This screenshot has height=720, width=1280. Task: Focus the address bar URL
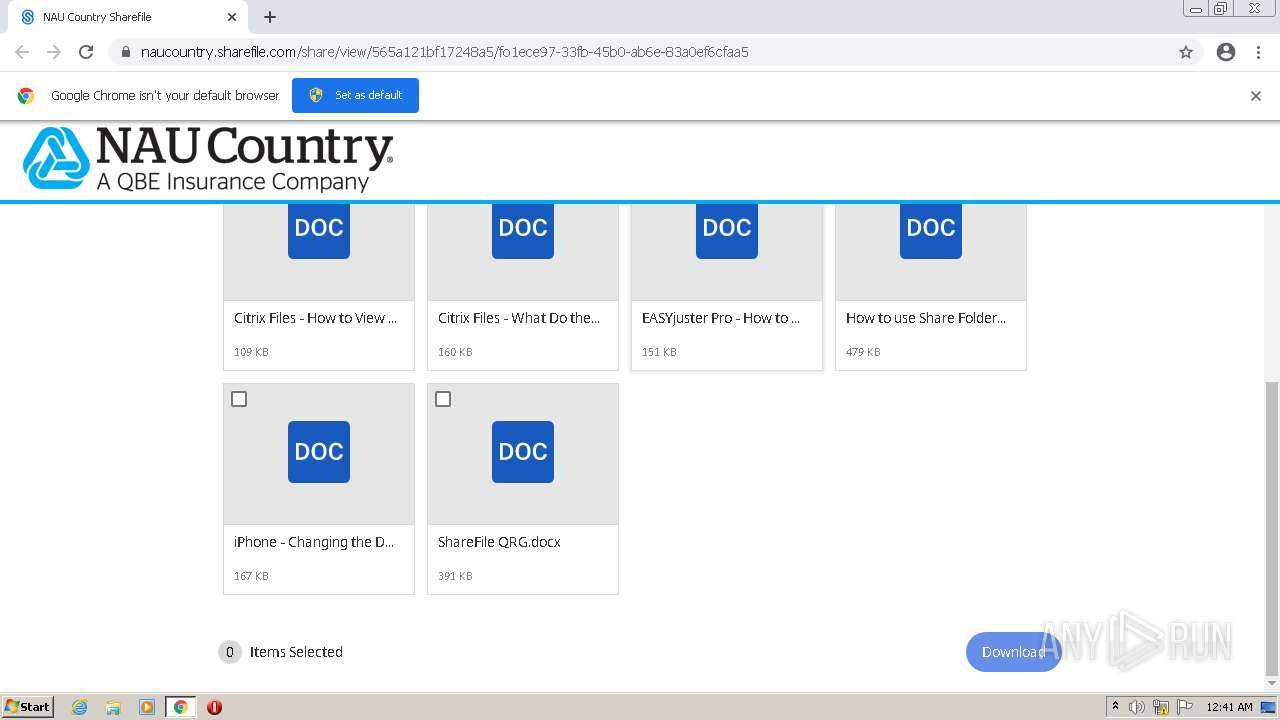[x=444, y=52]
